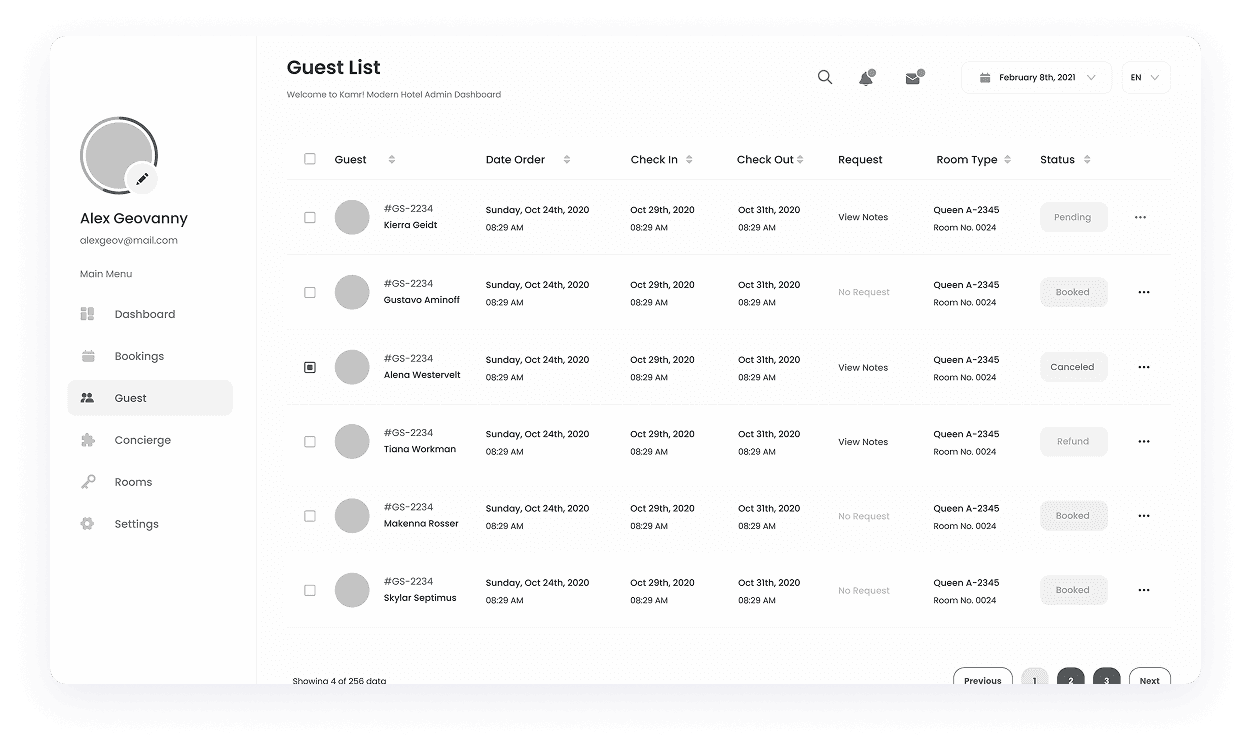Image resolution: width=1251 pixels, height=748 pixels.
Task: View Notes for Kierra Geidt
Action: coord(862,217)
